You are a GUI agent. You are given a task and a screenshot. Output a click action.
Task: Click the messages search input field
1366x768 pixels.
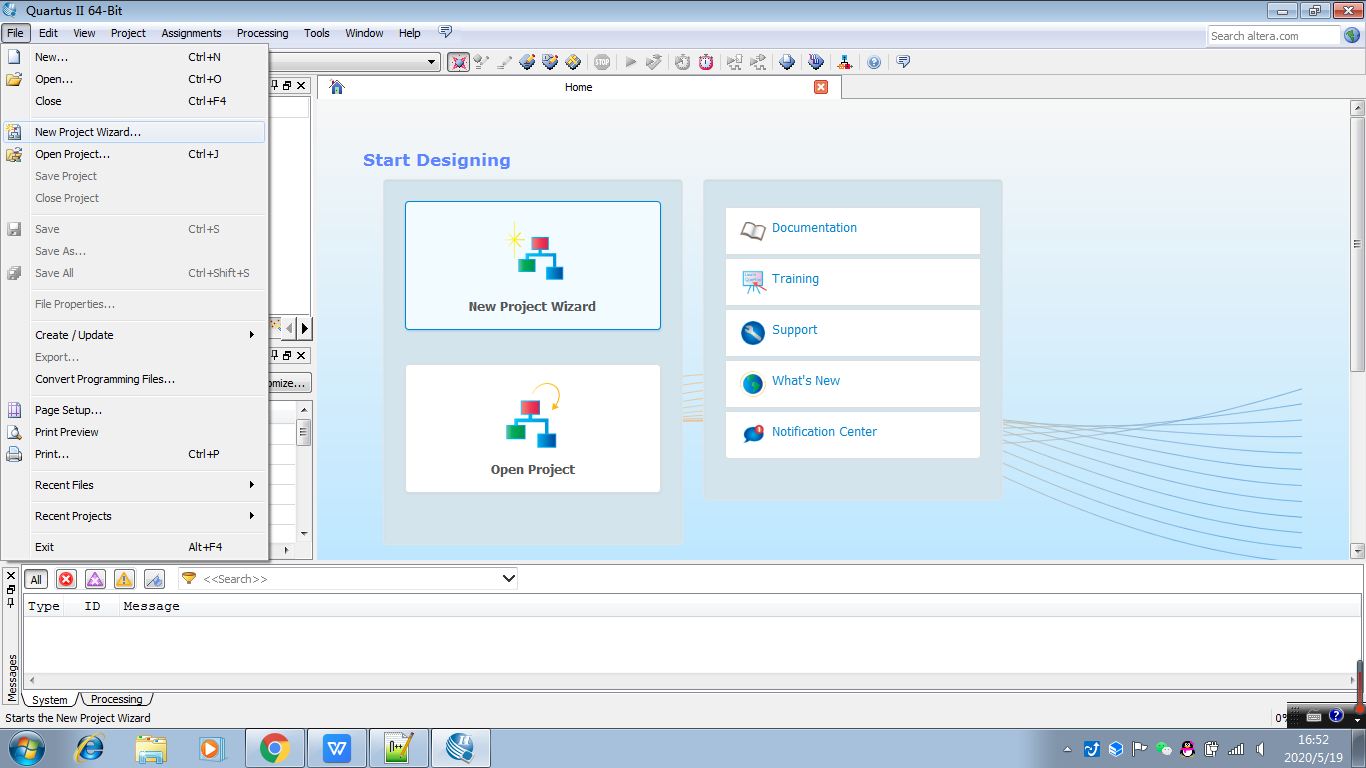tap(347, 579)
